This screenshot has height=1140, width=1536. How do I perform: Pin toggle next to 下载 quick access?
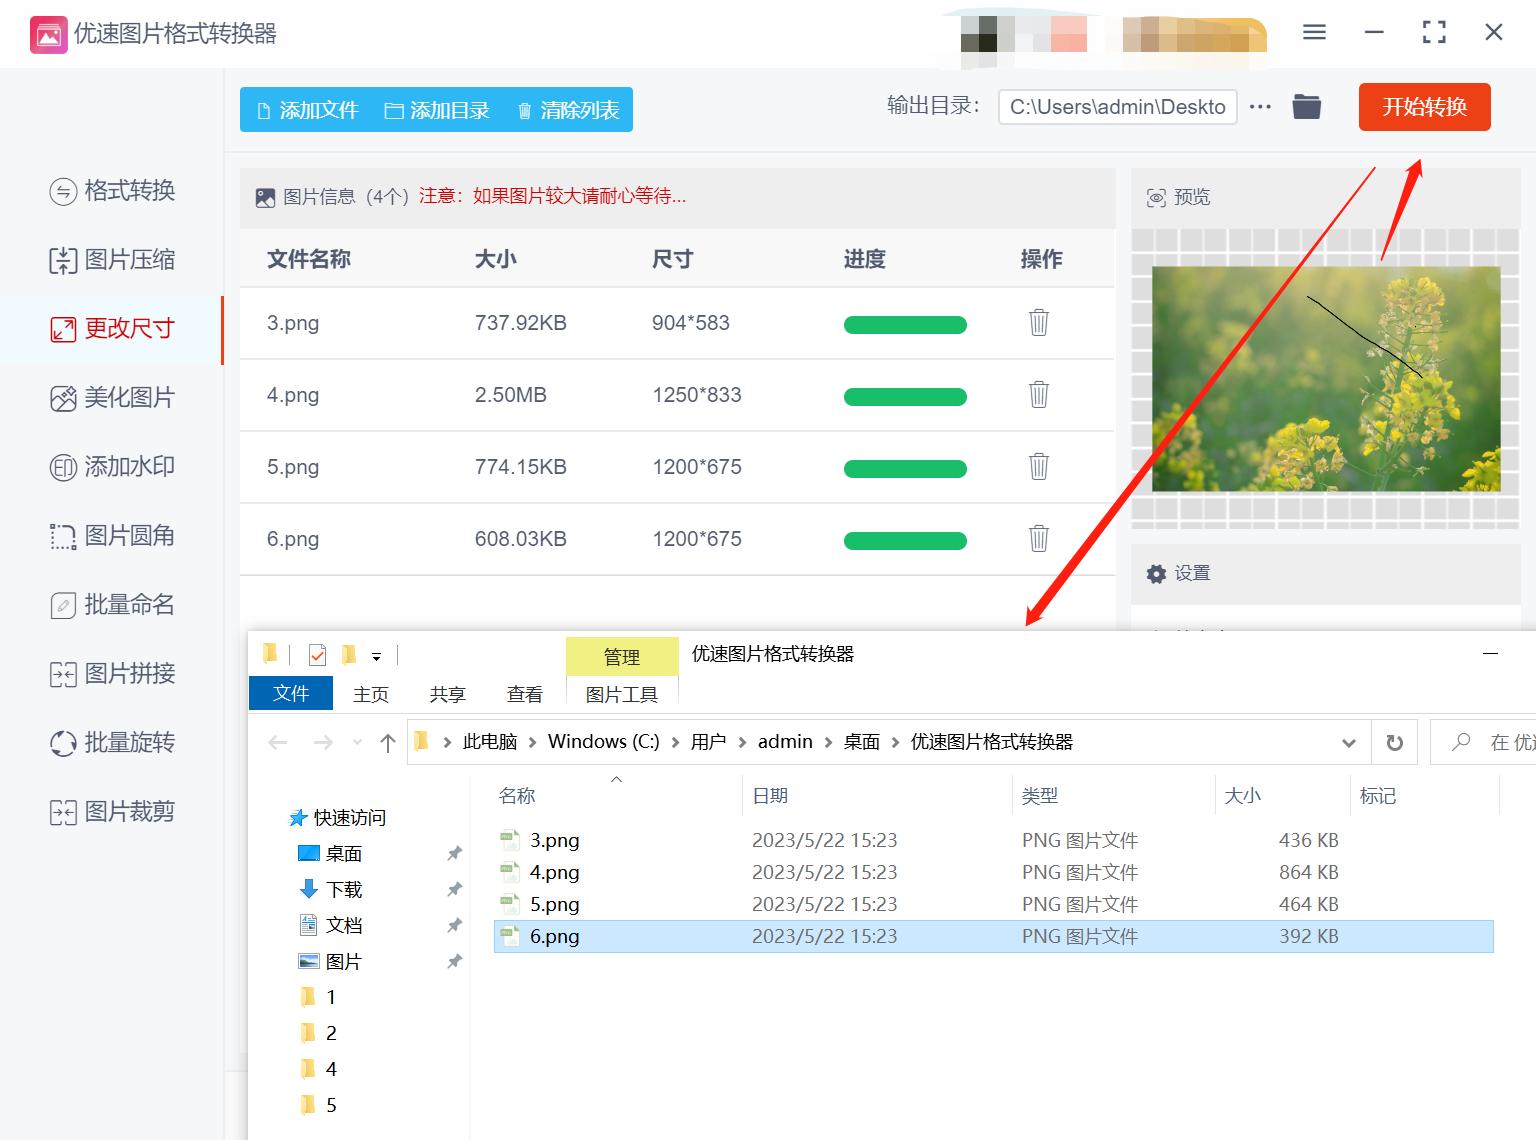pyautogui.click(x=455, y=889)
